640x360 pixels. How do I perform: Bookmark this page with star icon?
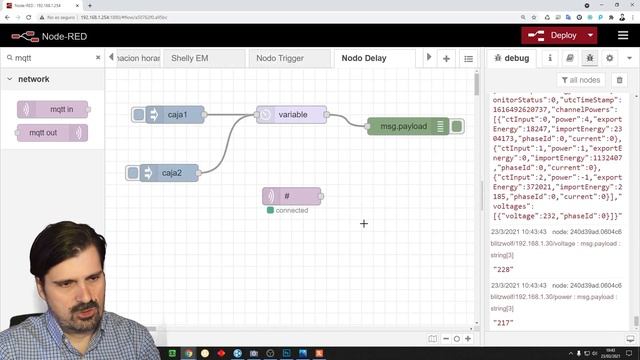(533, 18)
